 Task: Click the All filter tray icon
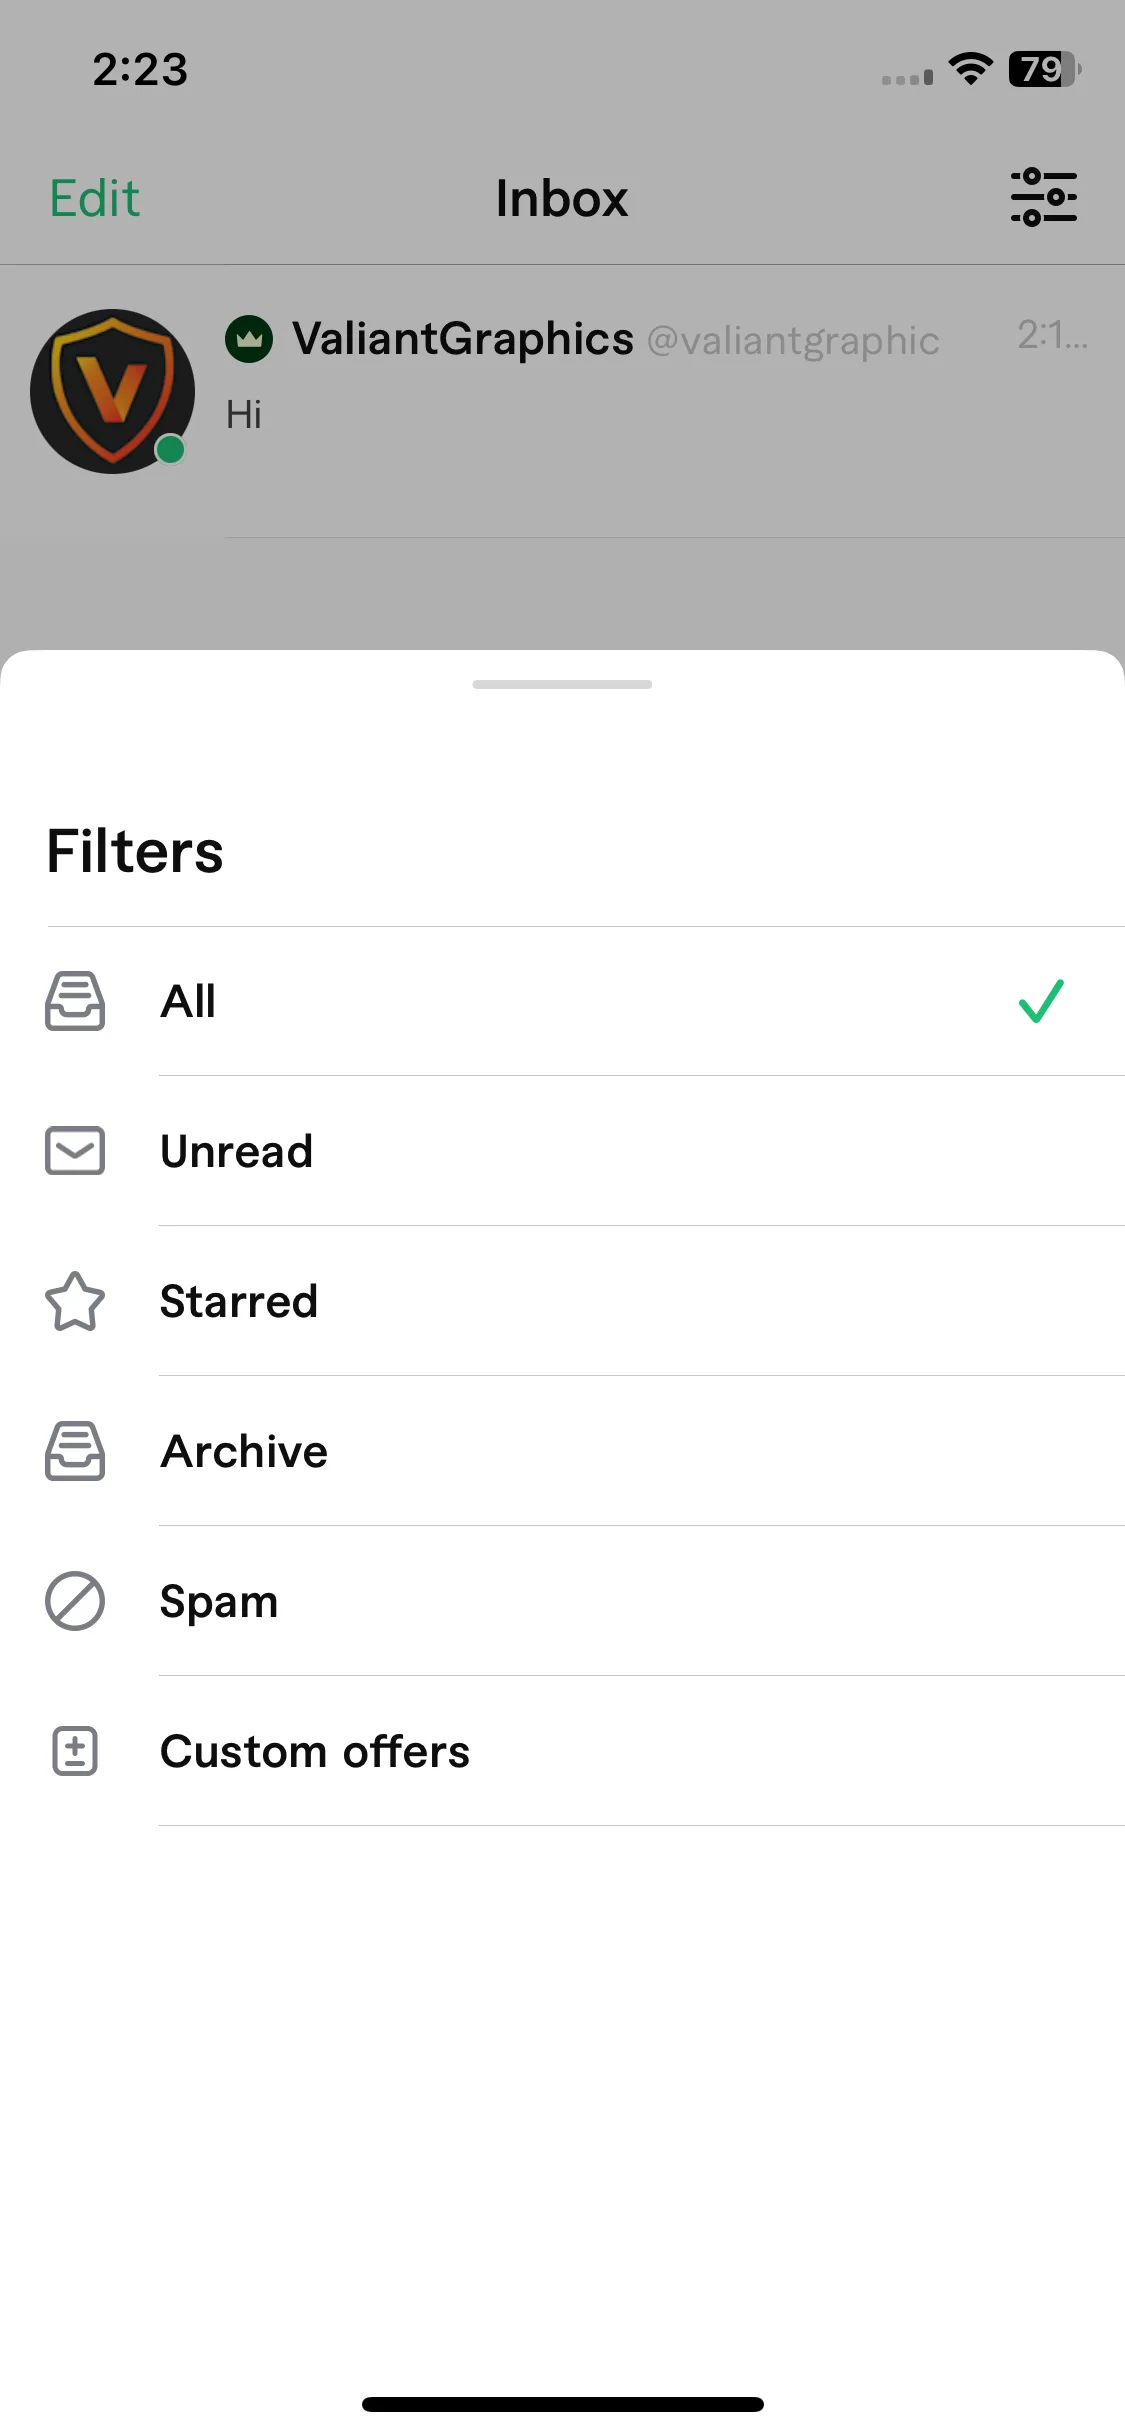75,1001
